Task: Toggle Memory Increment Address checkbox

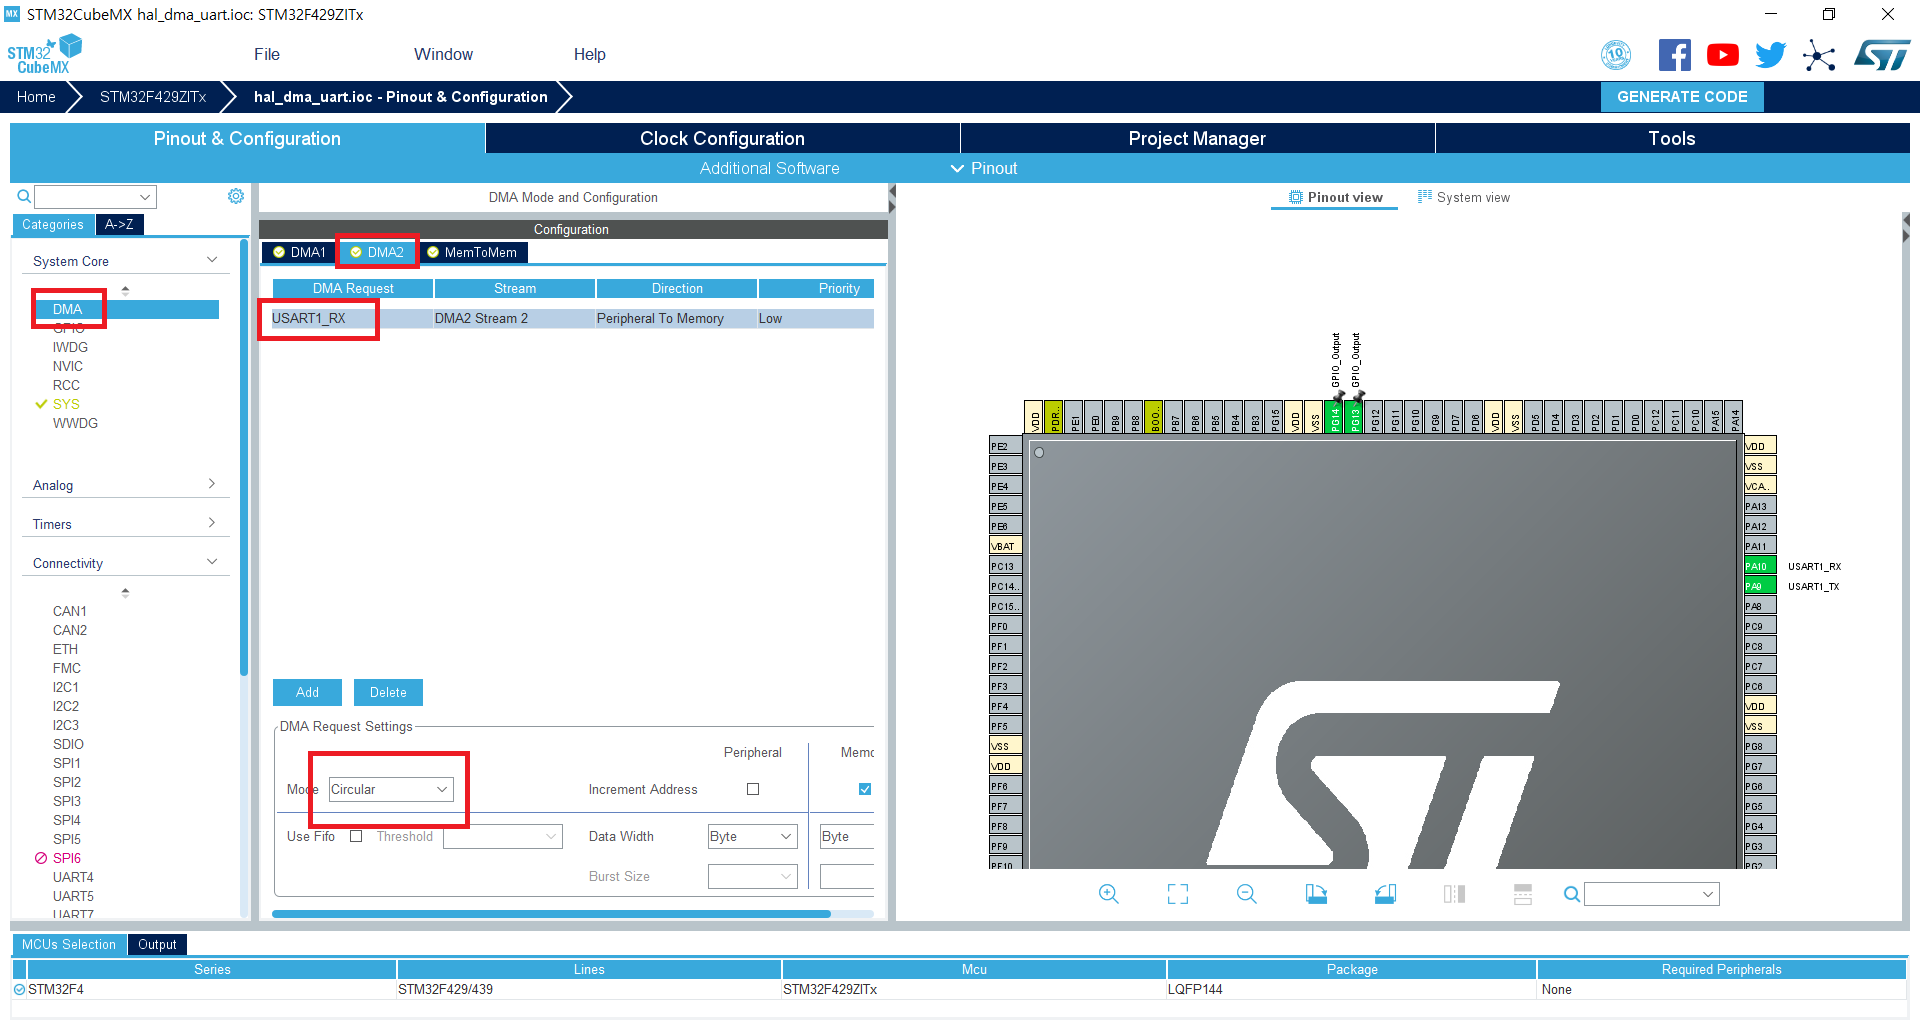Action: pos(865,789)
